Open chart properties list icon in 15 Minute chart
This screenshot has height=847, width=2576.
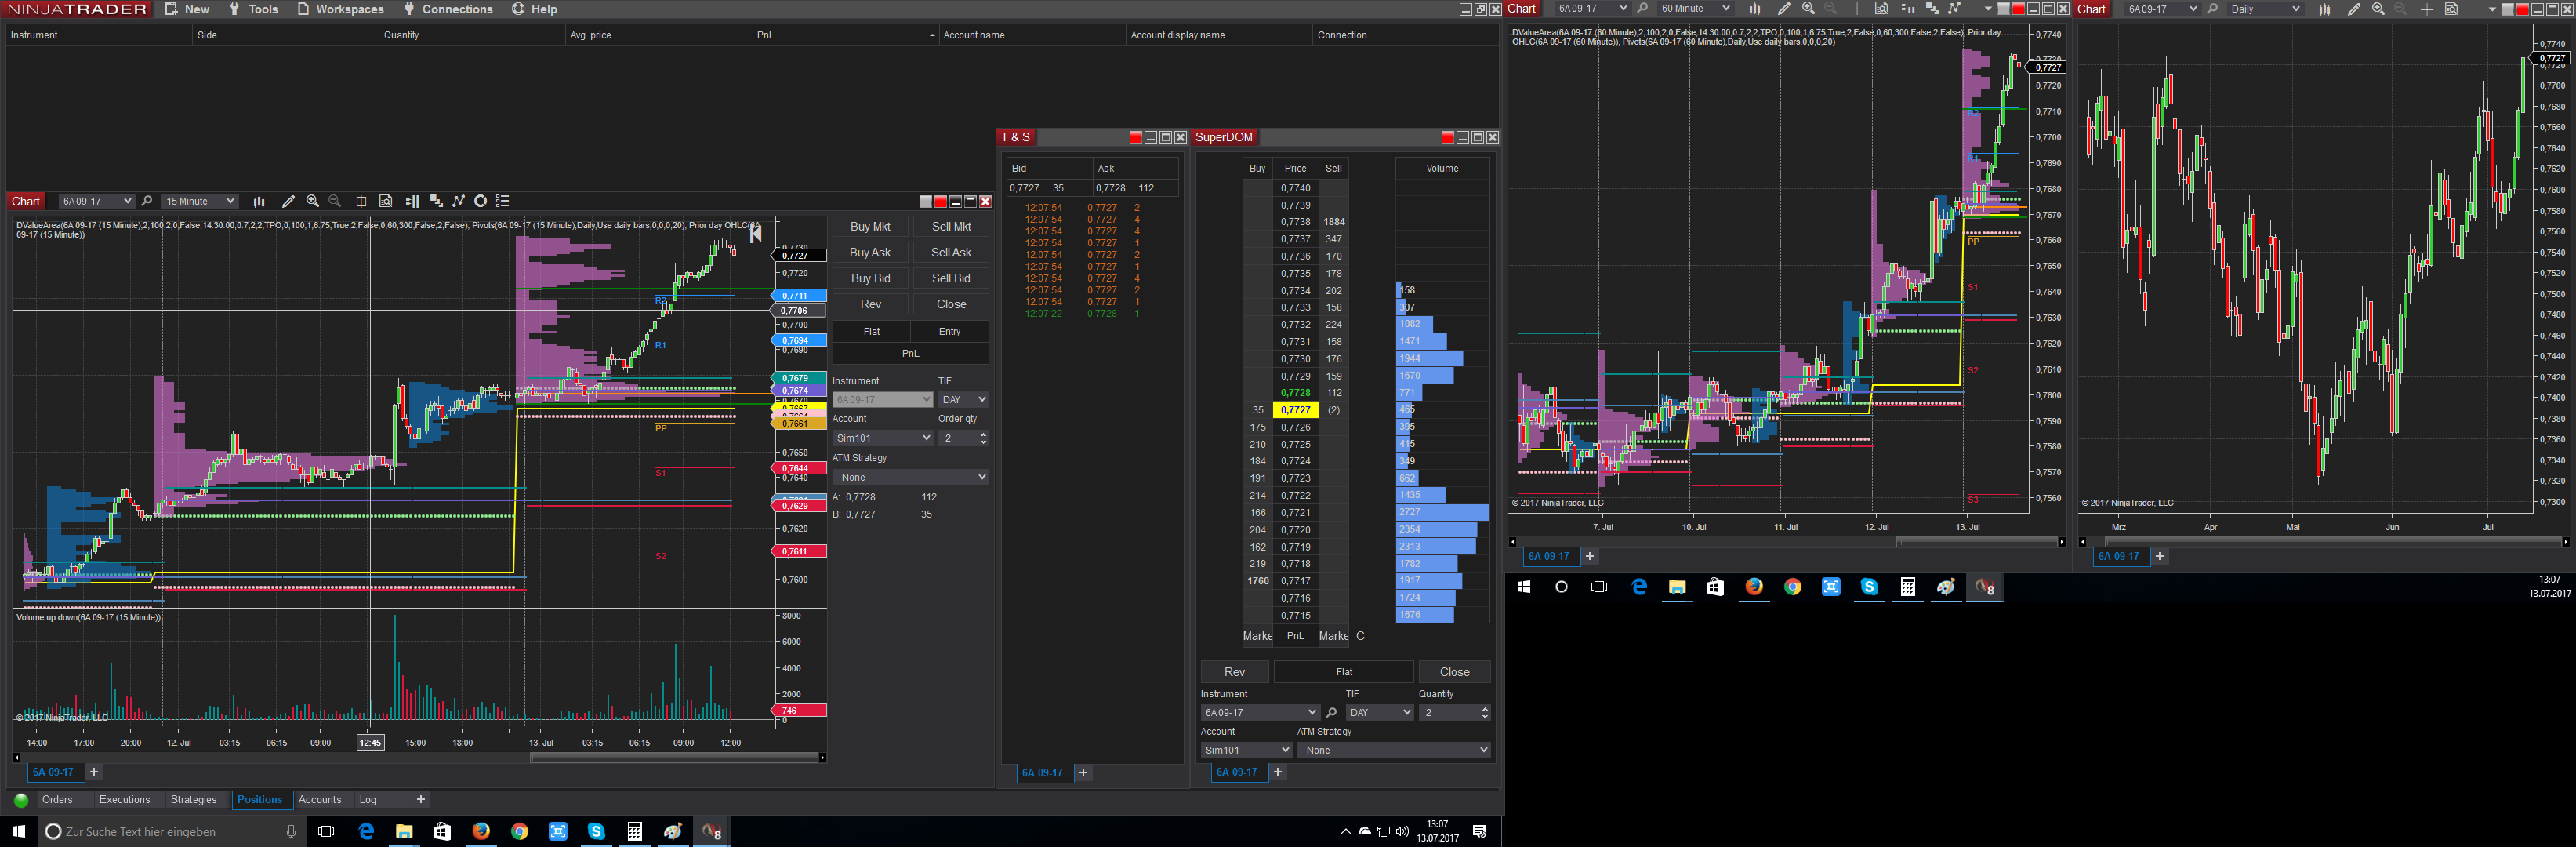503,201
